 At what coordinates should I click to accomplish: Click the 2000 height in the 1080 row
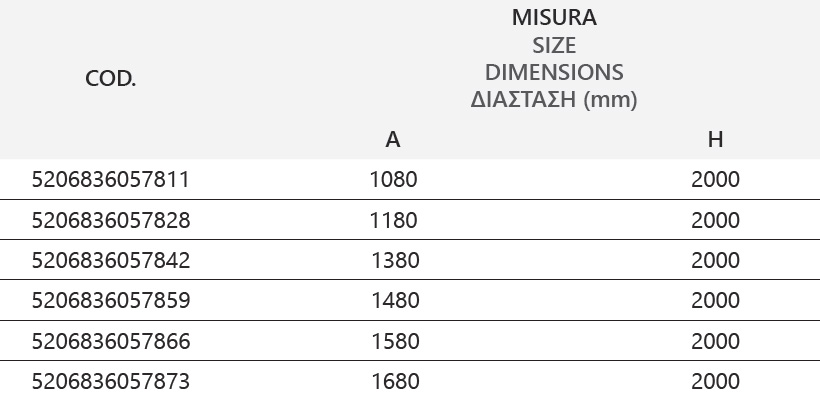(715, 179)
